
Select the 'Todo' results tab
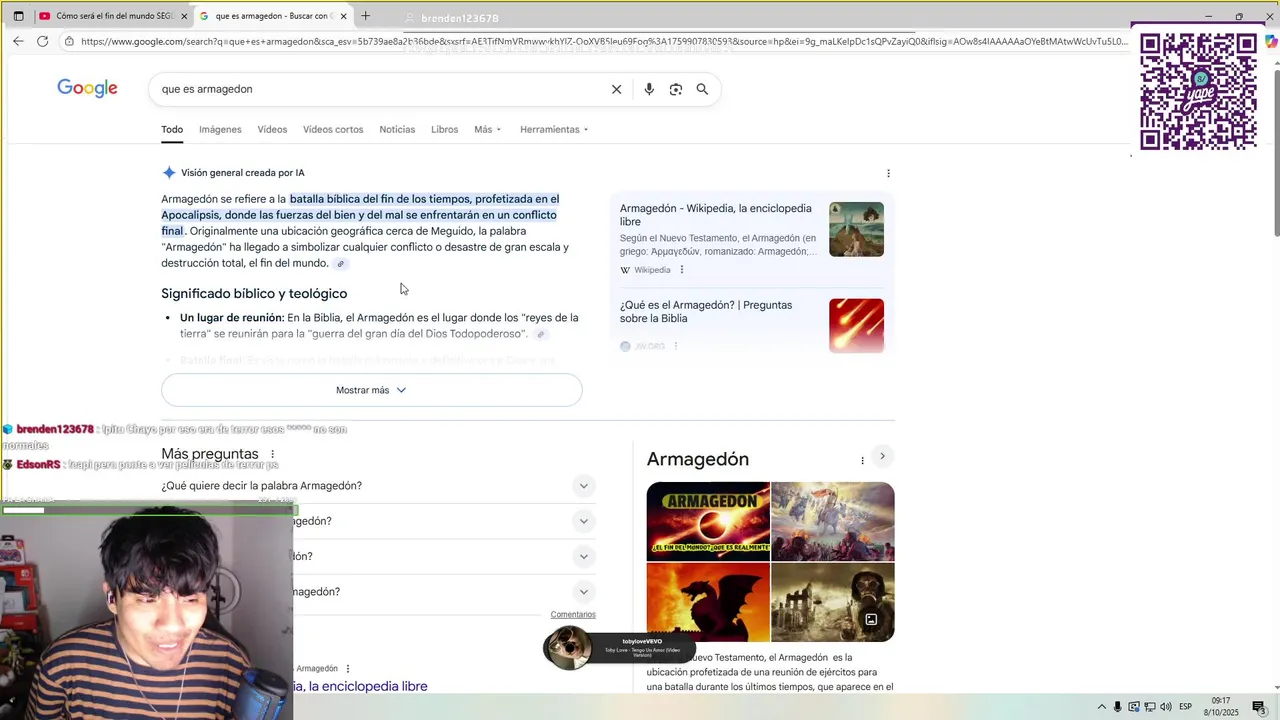coord(172,129)
